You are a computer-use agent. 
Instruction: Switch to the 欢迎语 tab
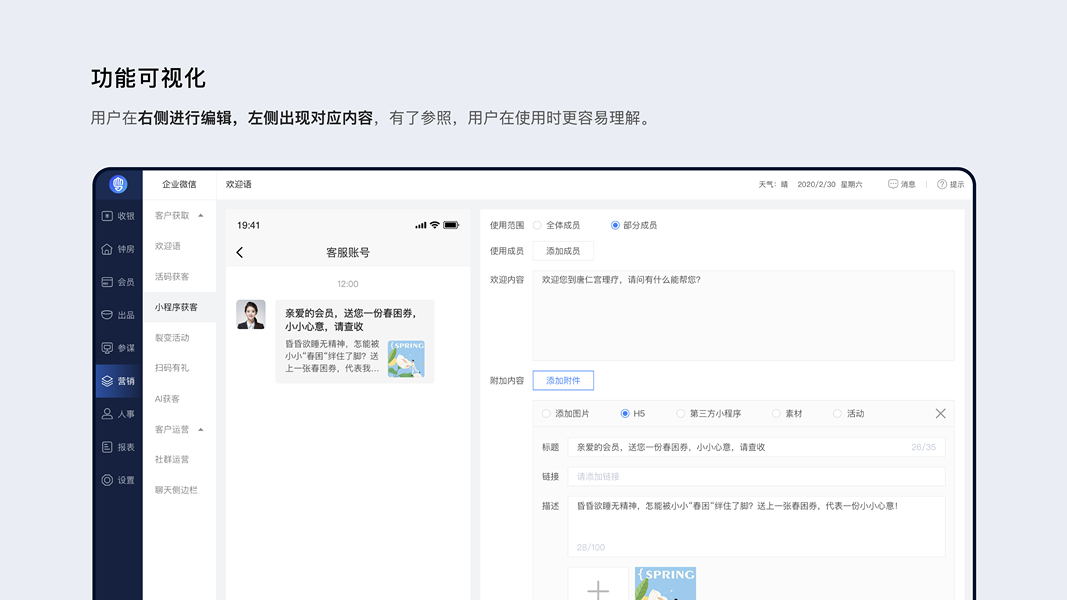239,184
